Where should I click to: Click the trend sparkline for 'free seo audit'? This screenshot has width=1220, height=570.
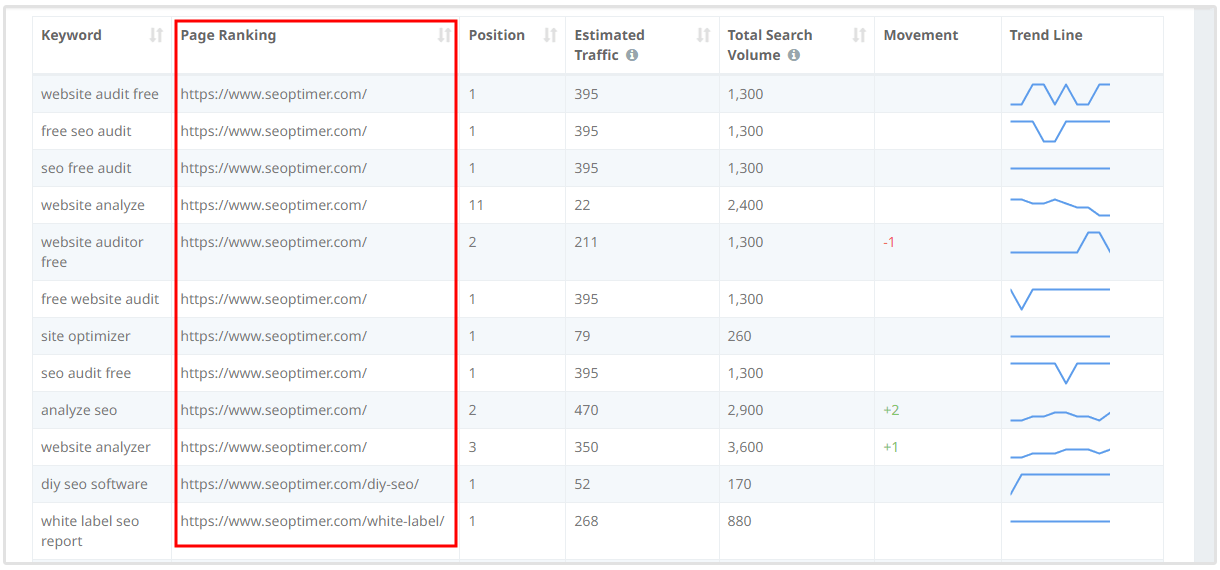[x=1060, y=131]
